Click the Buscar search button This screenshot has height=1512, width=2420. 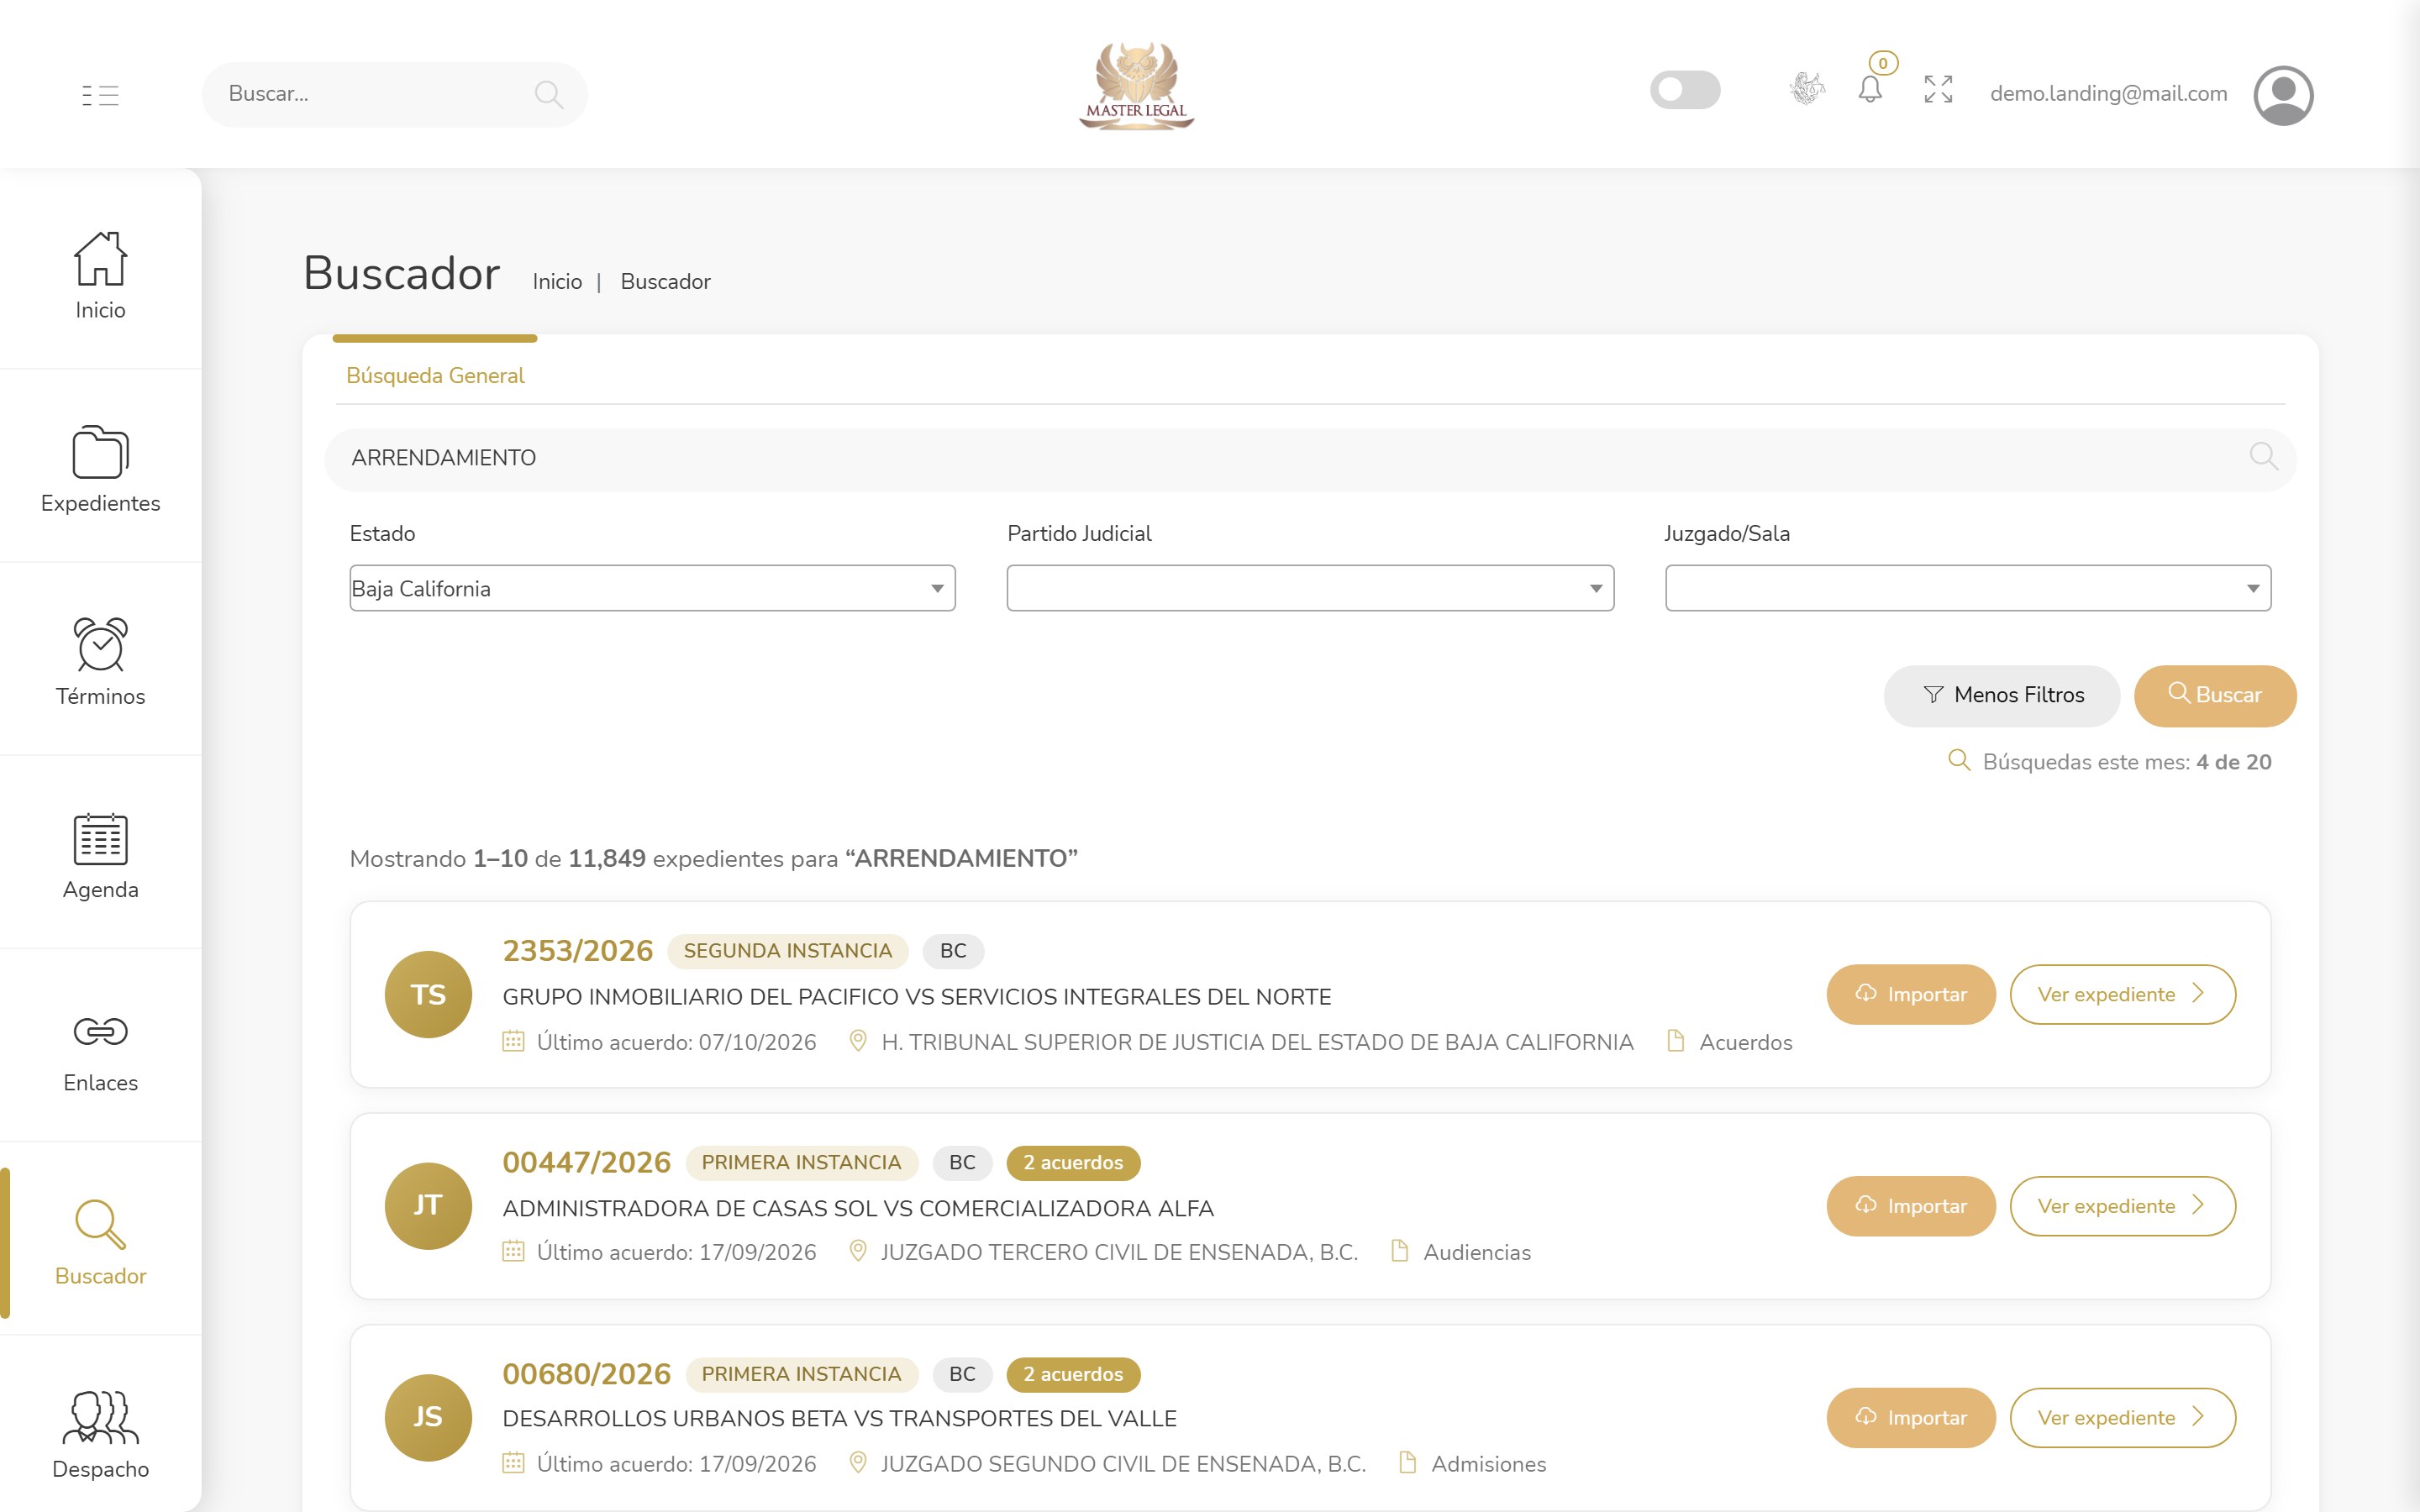point(2215,695)
